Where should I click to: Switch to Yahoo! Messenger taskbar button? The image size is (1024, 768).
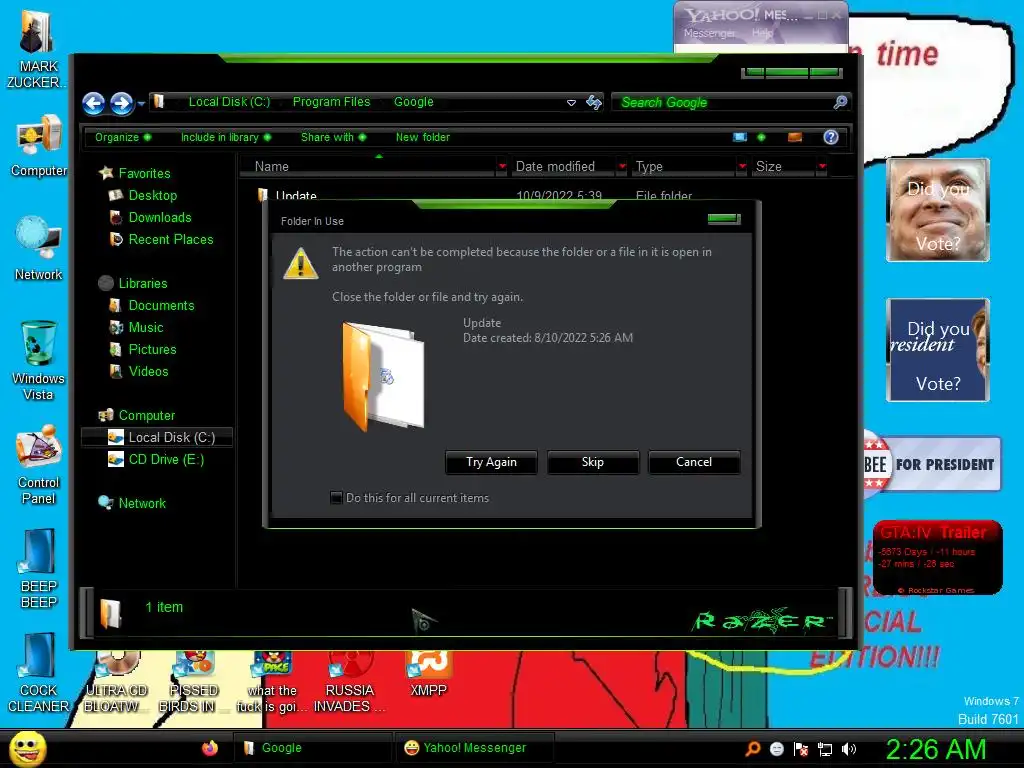[475, 748]
